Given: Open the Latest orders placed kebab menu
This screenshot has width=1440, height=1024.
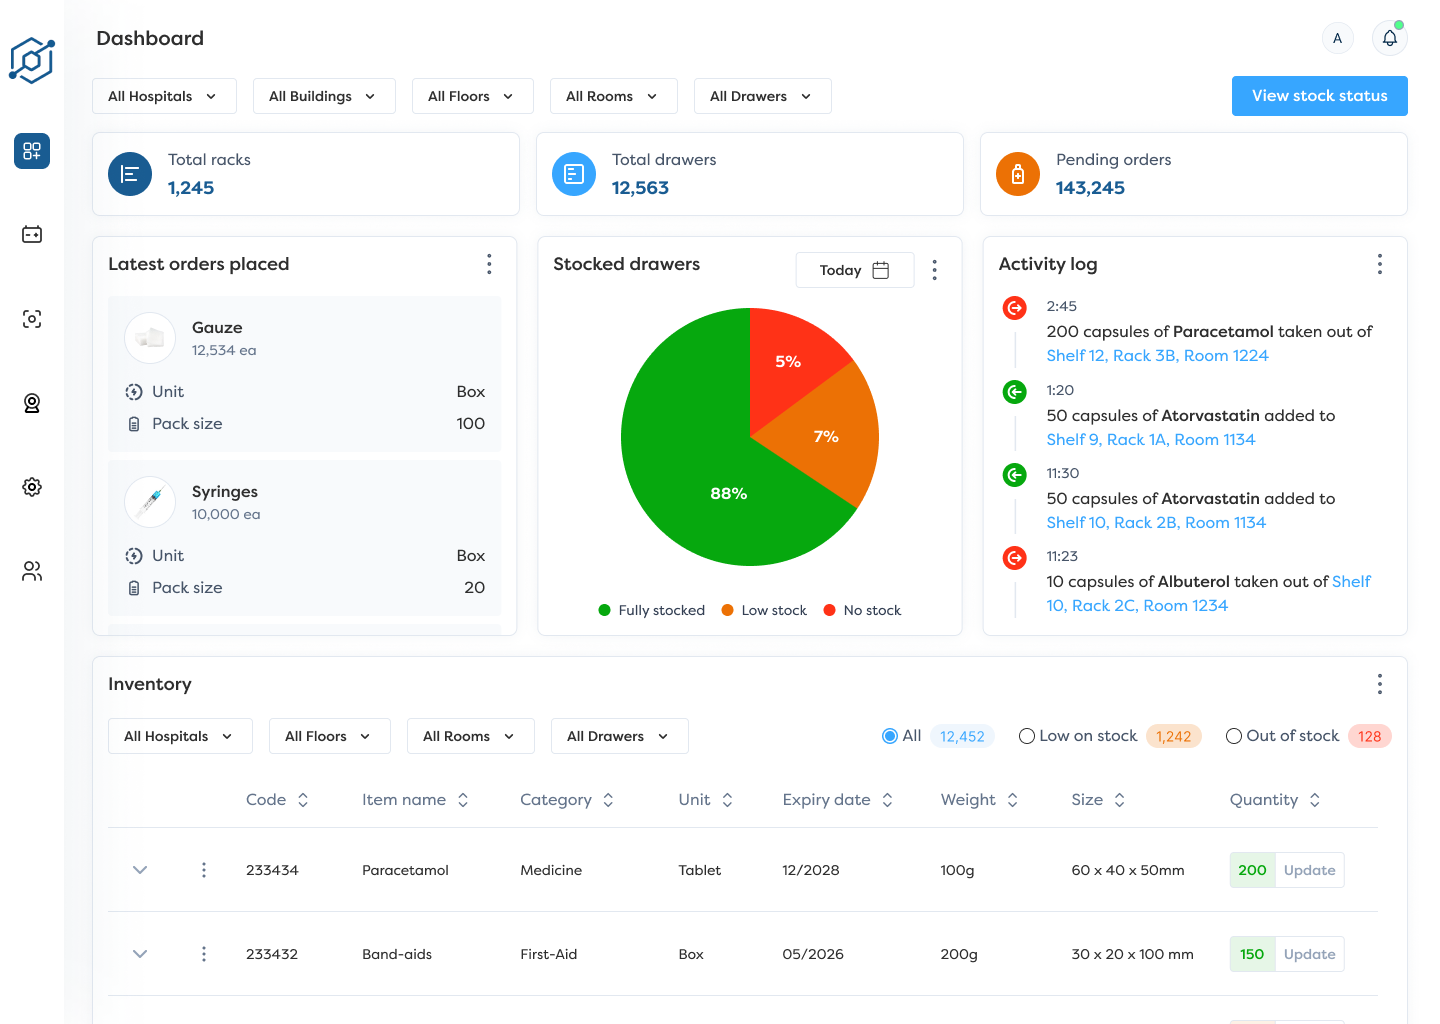Looking at the screenshot, I should click(489, 264).
